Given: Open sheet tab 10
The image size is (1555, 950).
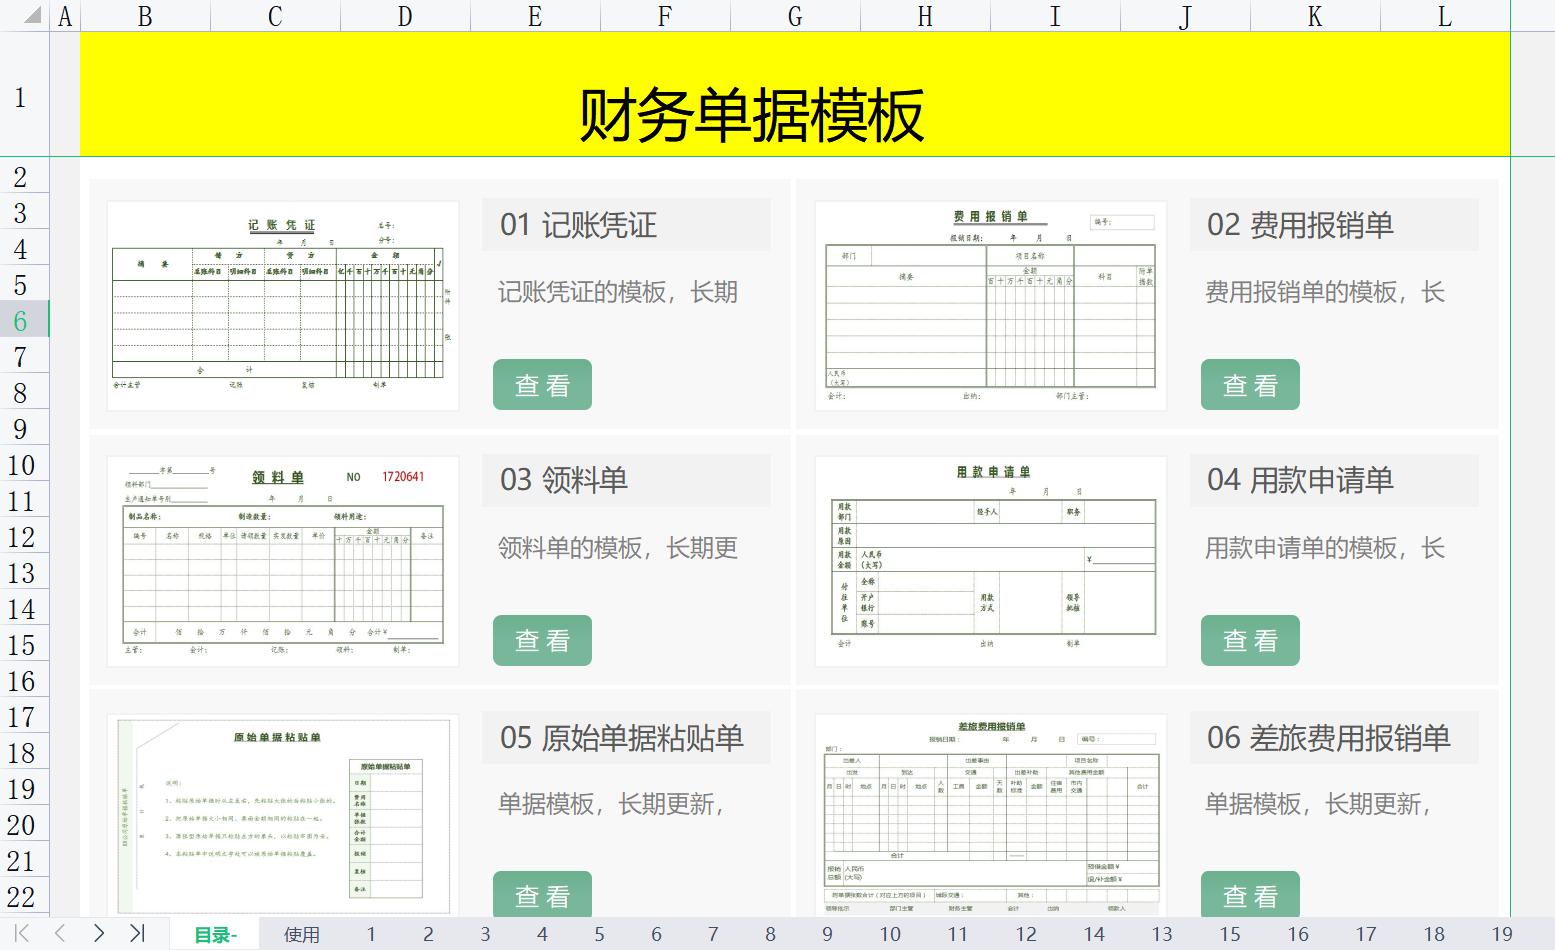Looking at the screenshot, I should (890, 933).
